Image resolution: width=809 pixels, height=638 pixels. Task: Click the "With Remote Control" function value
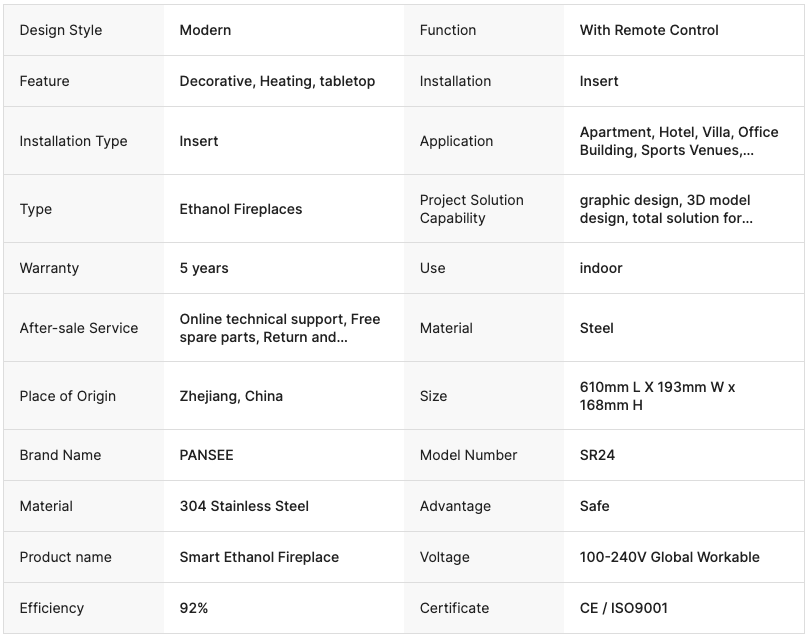point(649,30)
